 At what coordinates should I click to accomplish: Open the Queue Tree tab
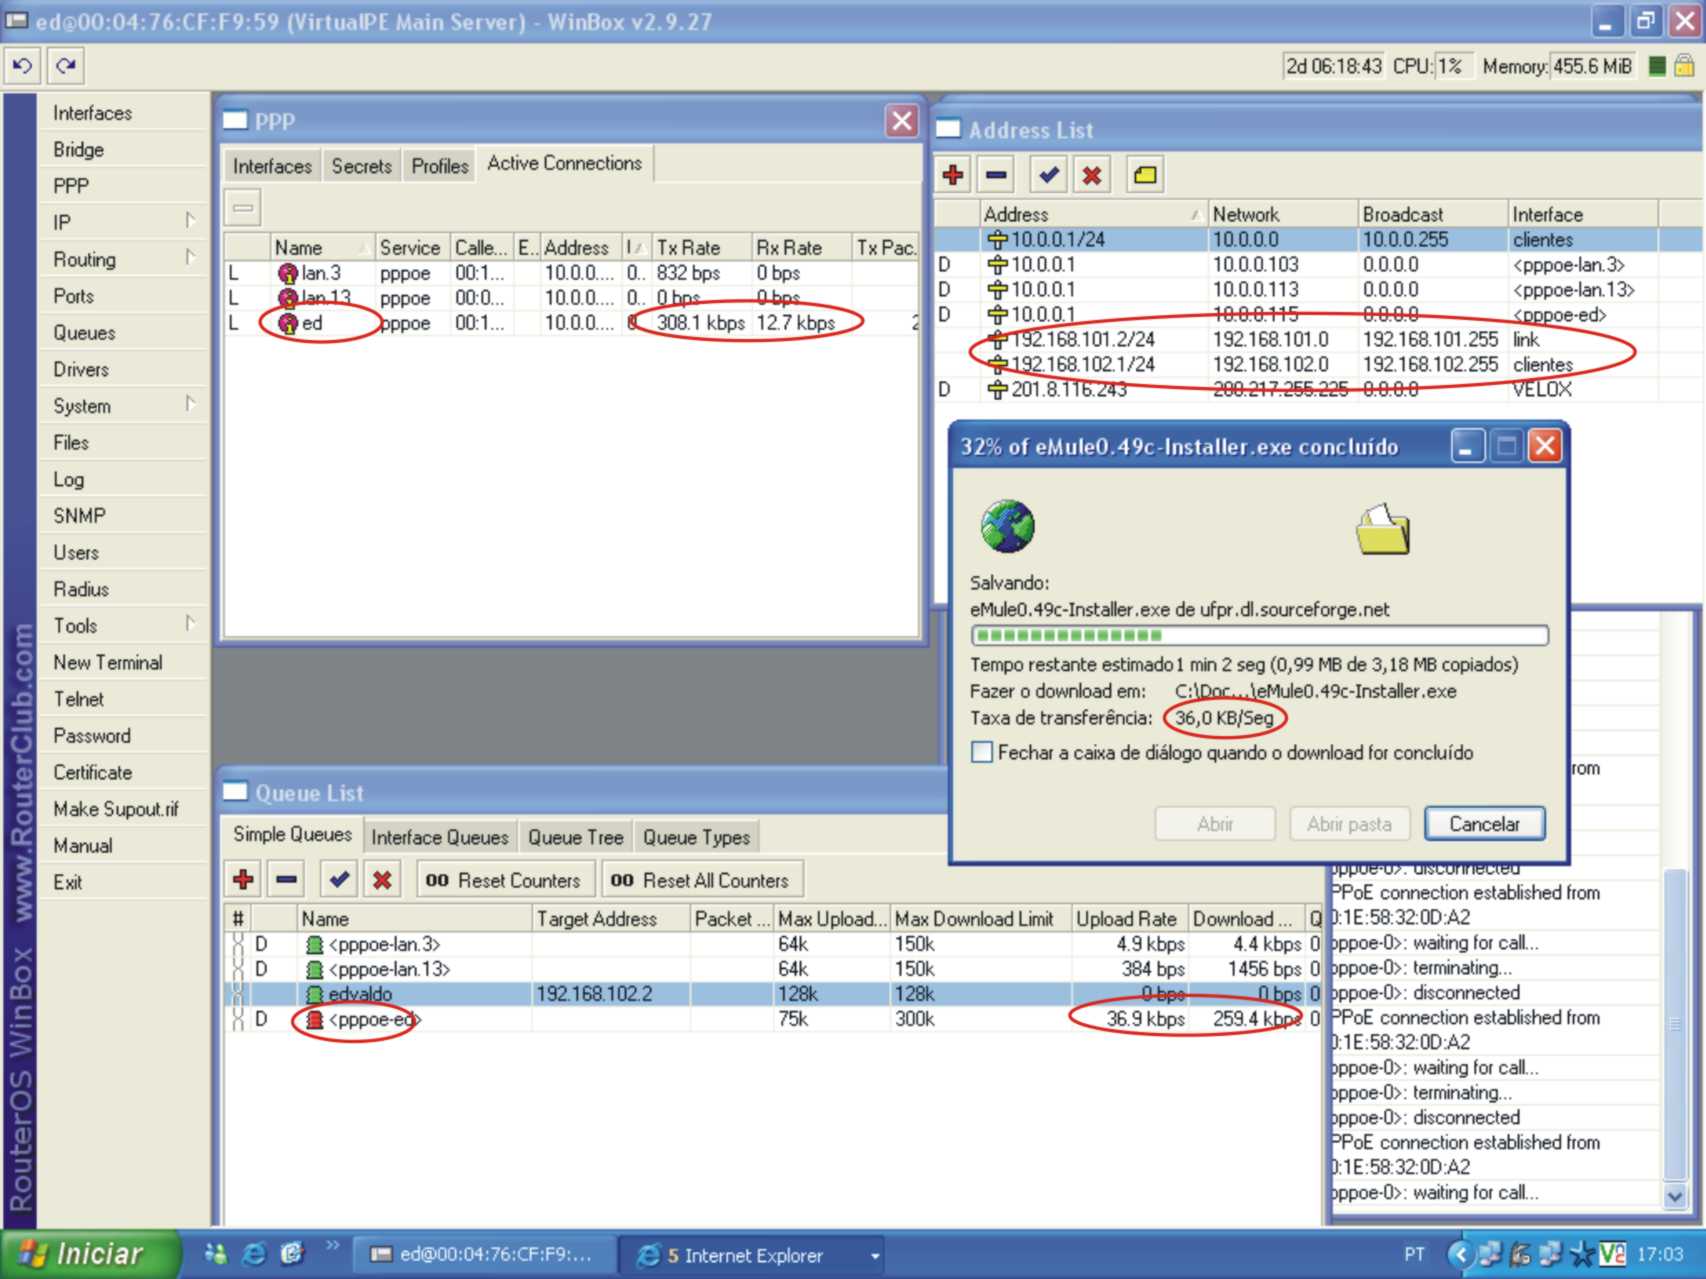[x=575, y=837]
